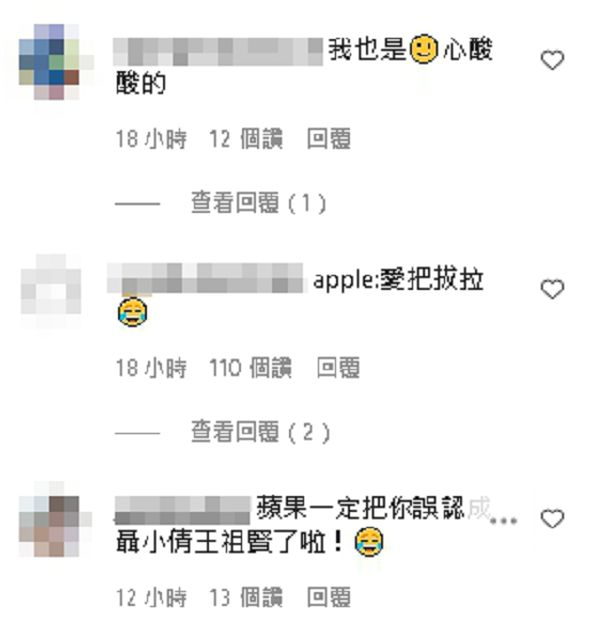607x630 pixels.
Task: View the 12 個讚 likes list
Action: [246, 139]
